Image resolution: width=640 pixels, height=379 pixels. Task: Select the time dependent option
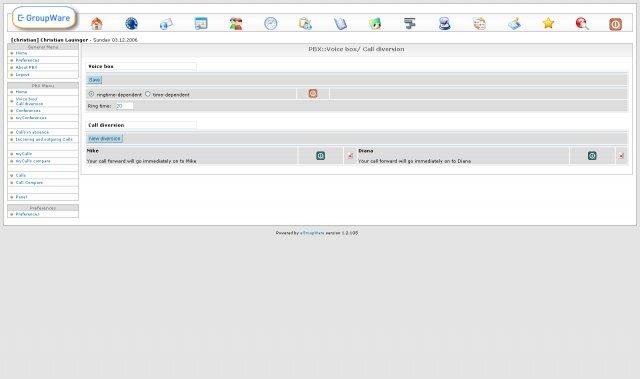coord(148,94)
